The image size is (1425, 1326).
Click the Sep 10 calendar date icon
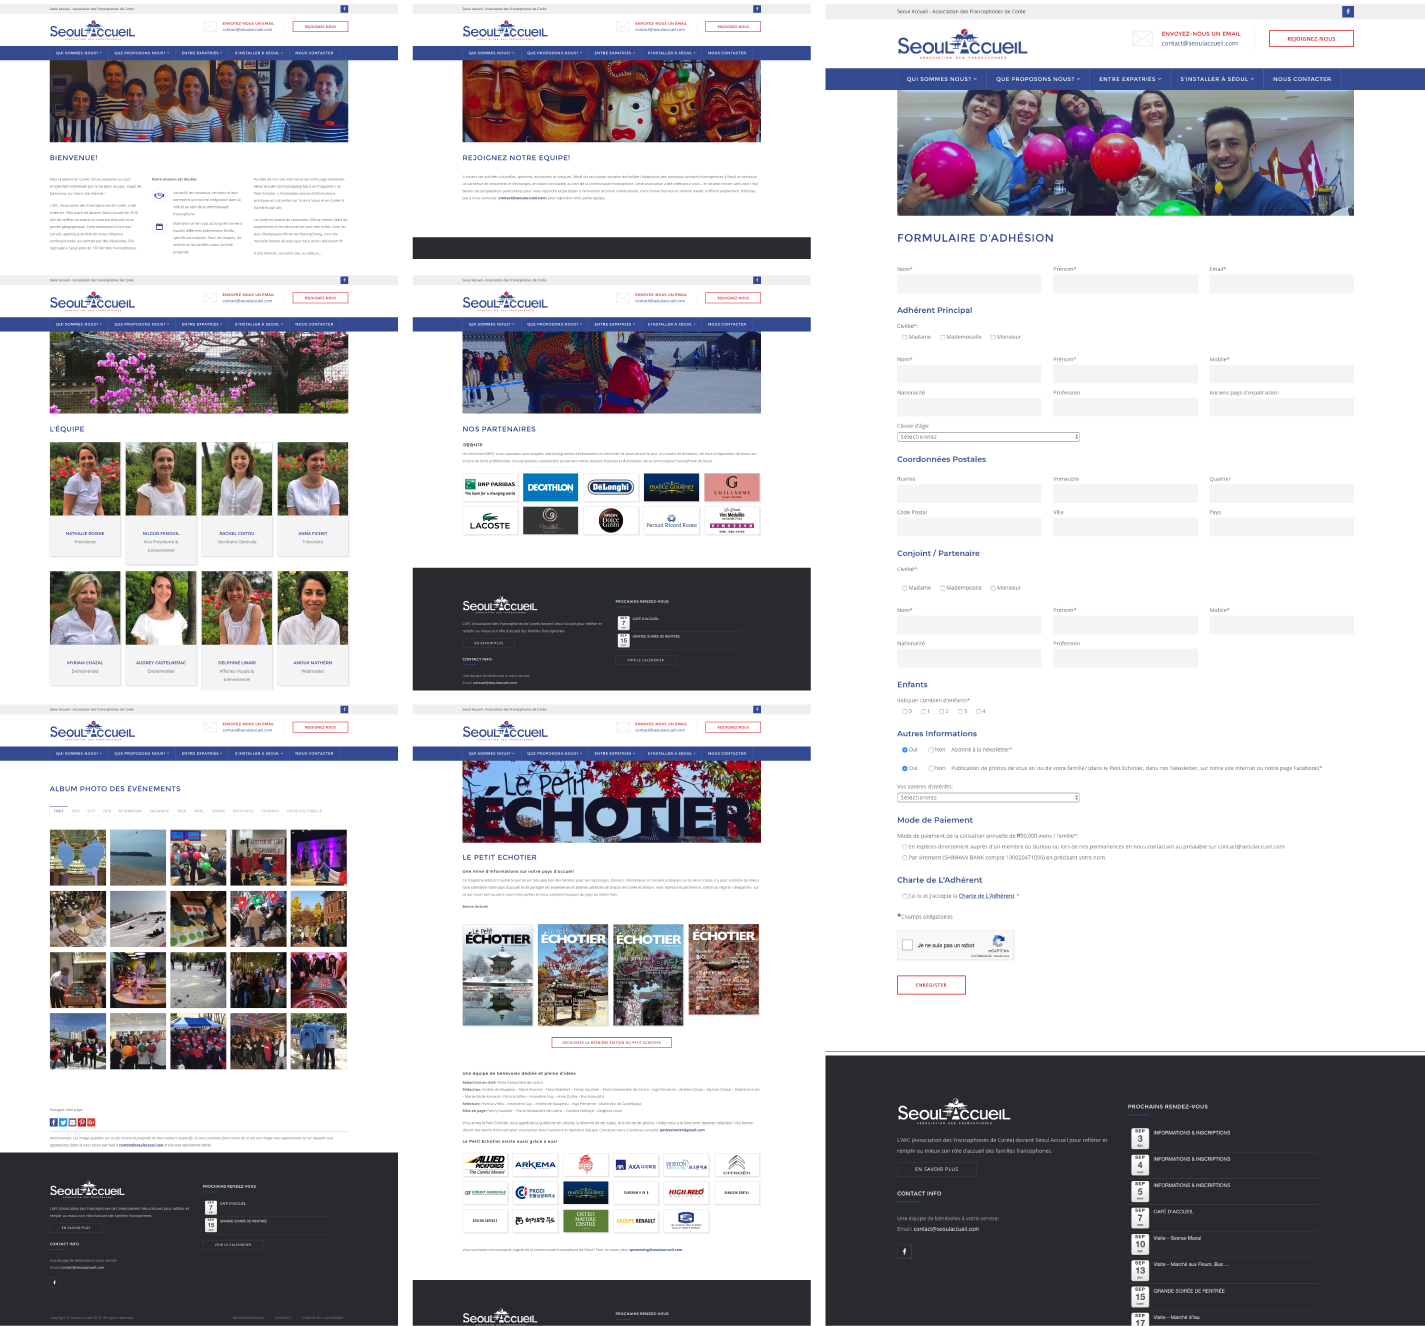pos(1139,1242)
